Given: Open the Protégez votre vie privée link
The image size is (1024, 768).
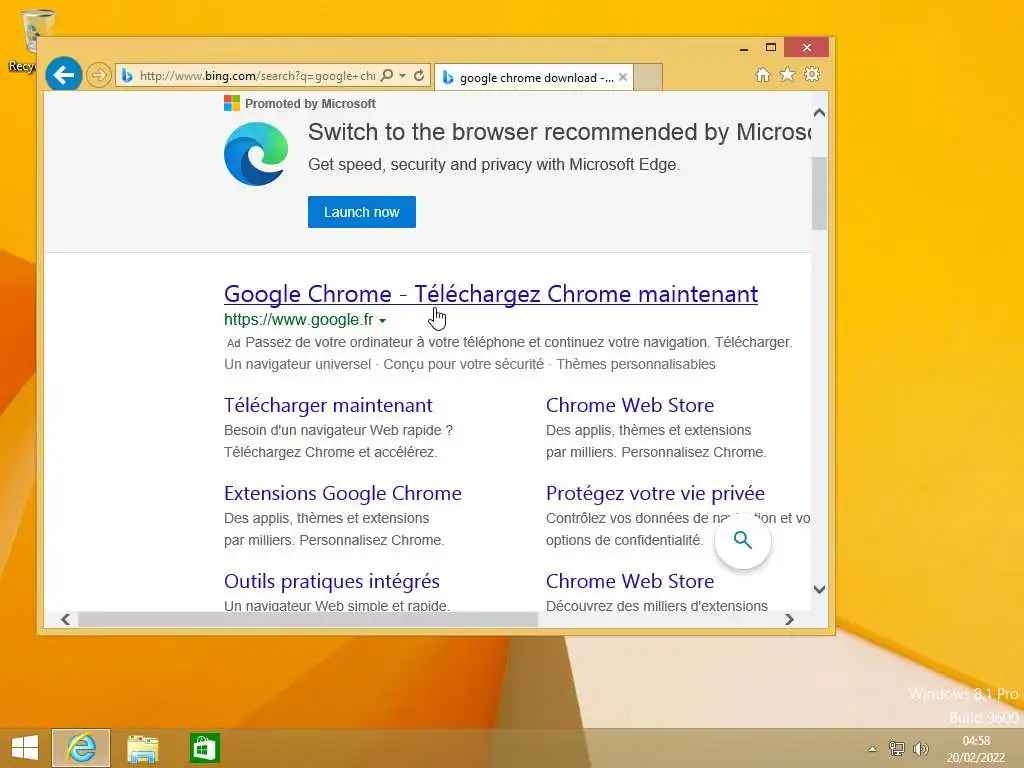Looking at the screenshot, I should click(655, 493).
